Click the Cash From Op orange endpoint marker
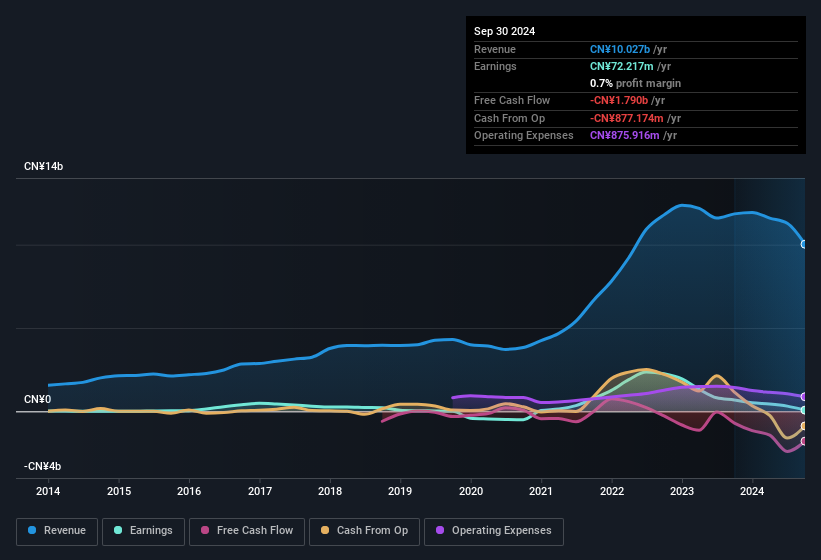Viewport: 821px width, 560px height. tap(804, 426)
